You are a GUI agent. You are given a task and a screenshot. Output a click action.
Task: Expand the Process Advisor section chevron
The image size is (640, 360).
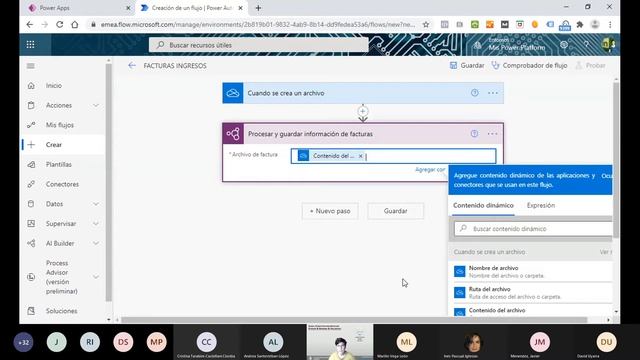[96, 277]
